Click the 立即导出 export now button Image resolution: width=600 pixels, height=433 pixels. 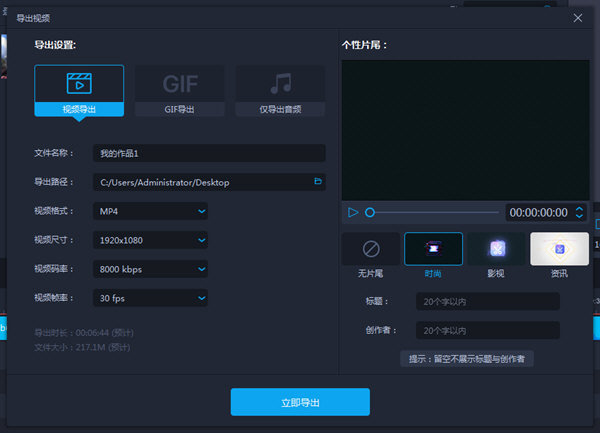coord(300,402)
